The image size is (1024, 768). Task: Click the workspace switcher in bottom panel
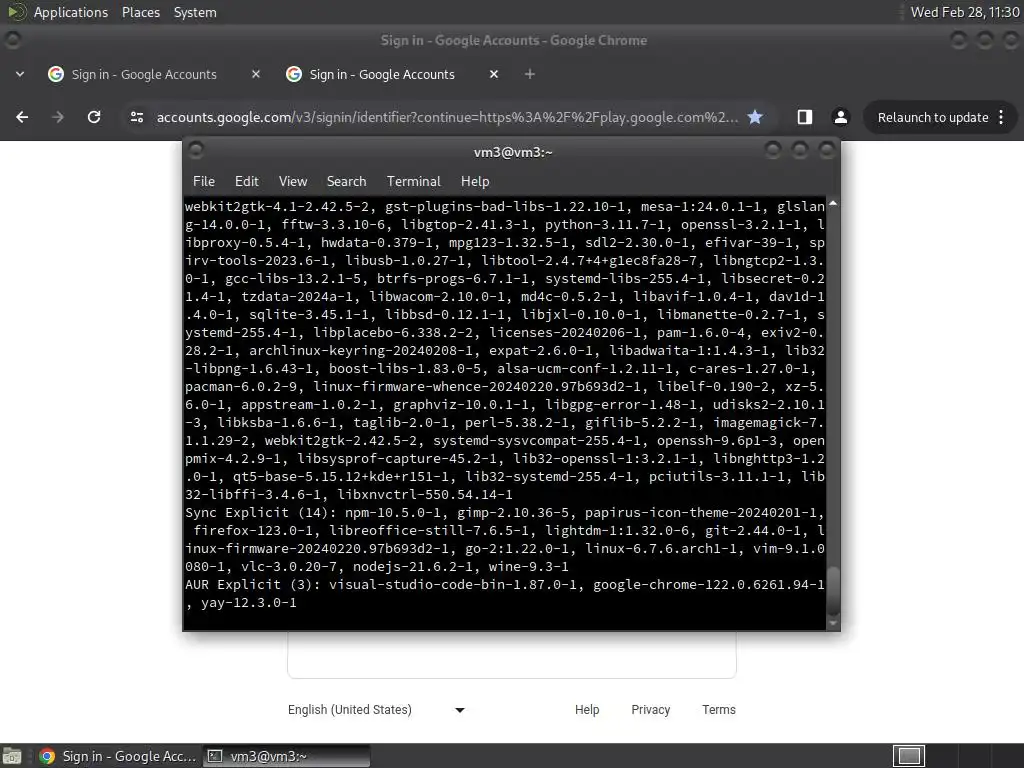[909, 756]
